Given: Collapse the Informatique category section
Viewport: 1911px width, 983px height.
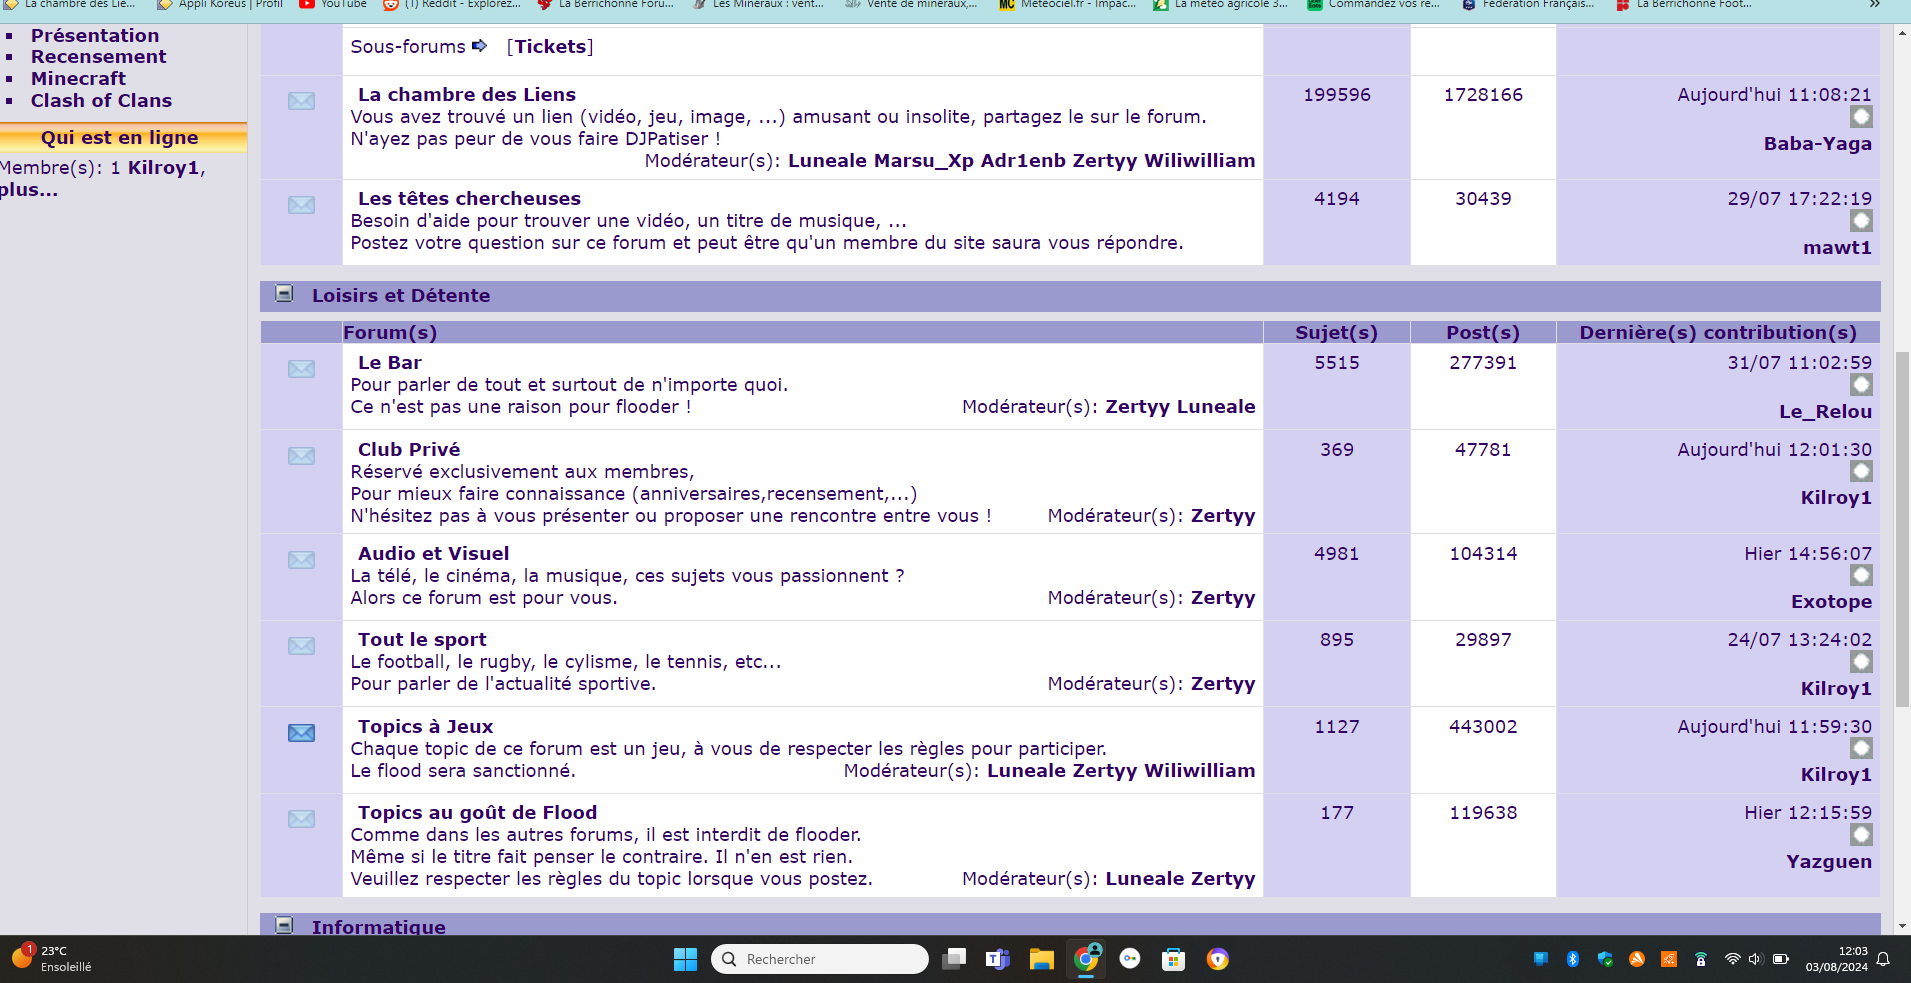Looking at the screenshot, I should tap(284, 925).
